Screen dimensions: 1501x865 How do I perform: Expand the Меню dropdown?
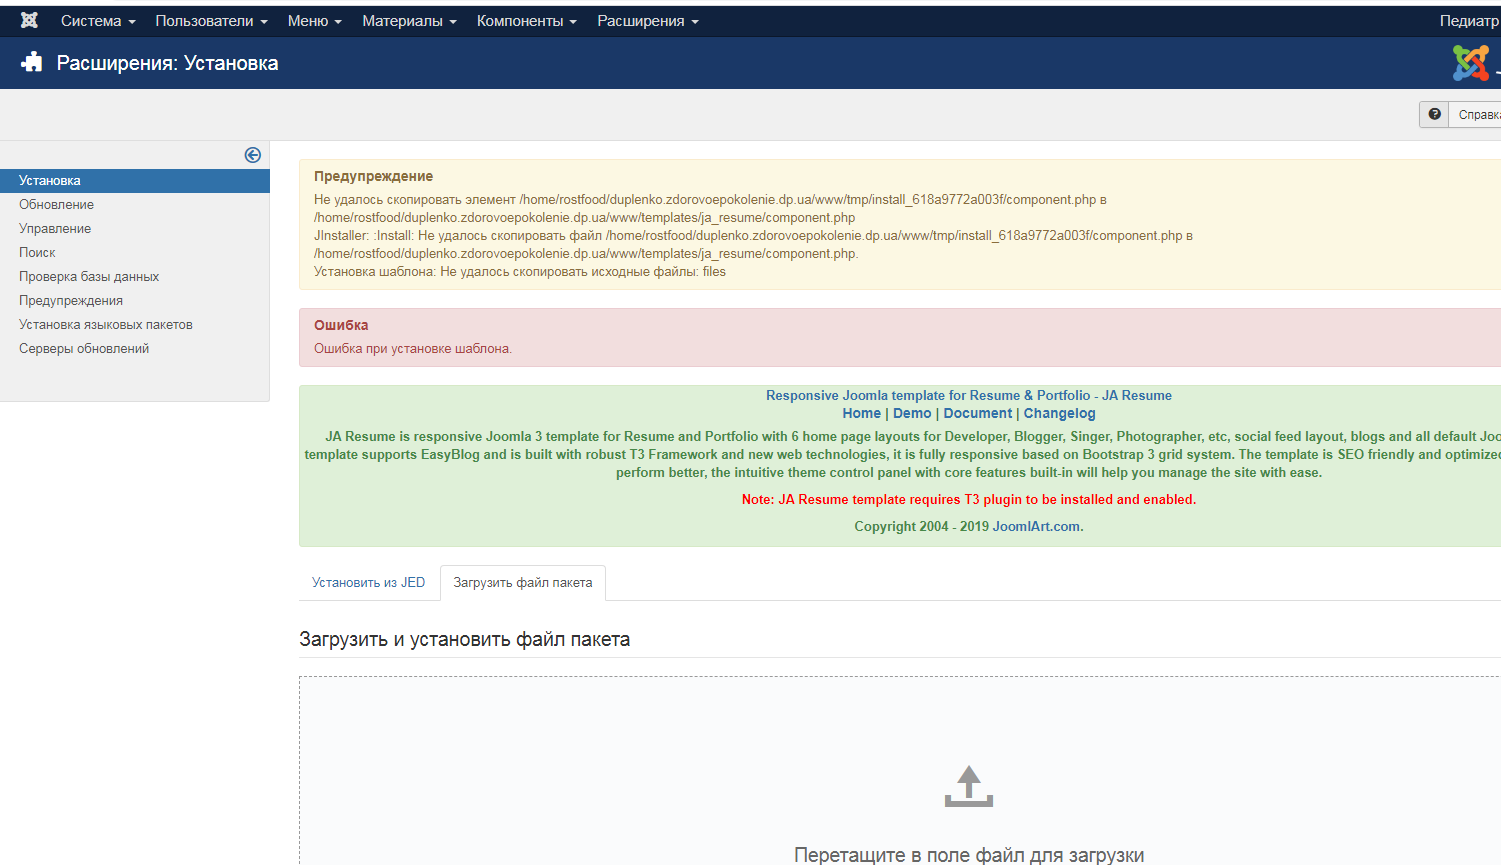coord(314,21)
